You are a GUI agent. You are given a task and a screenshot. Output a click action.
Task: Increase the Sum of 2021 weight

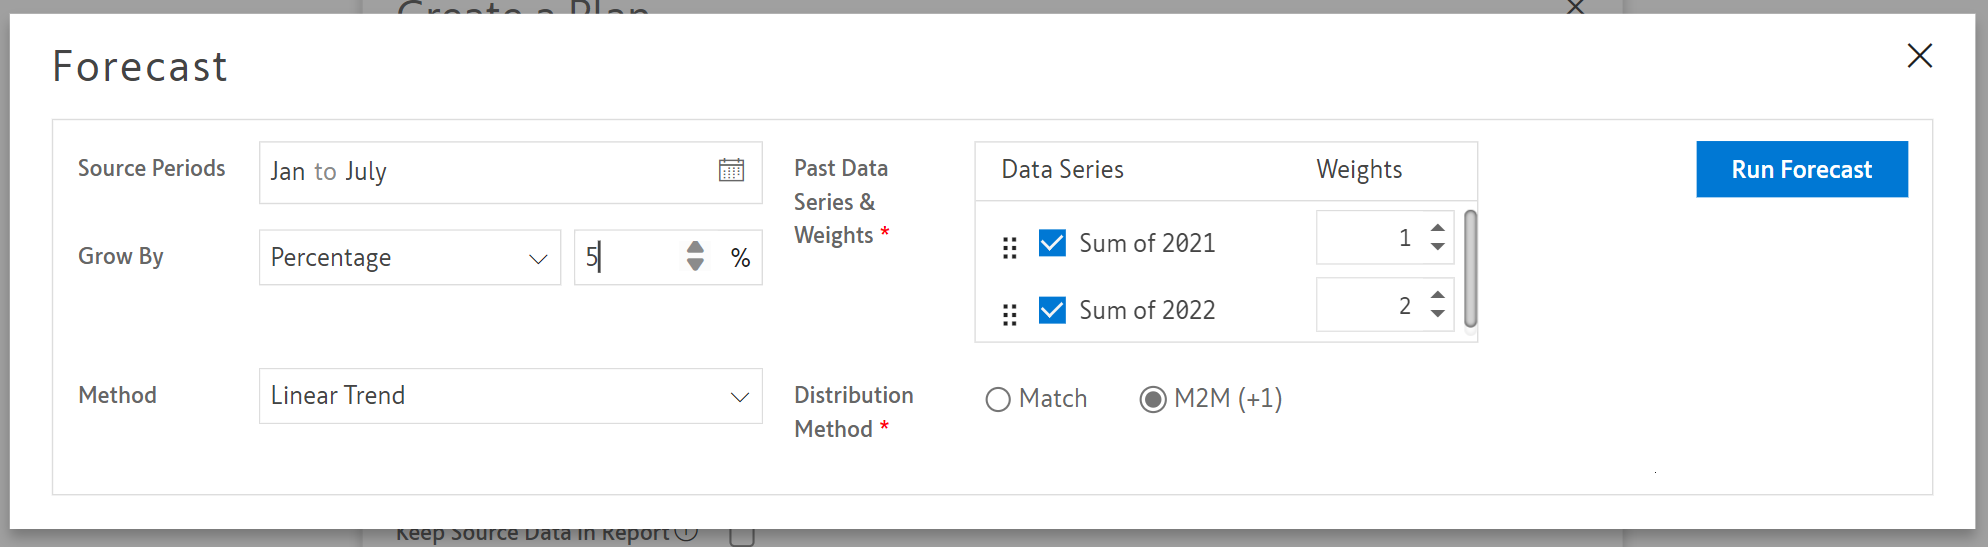pyautogui.click(x=1437, y=228)
